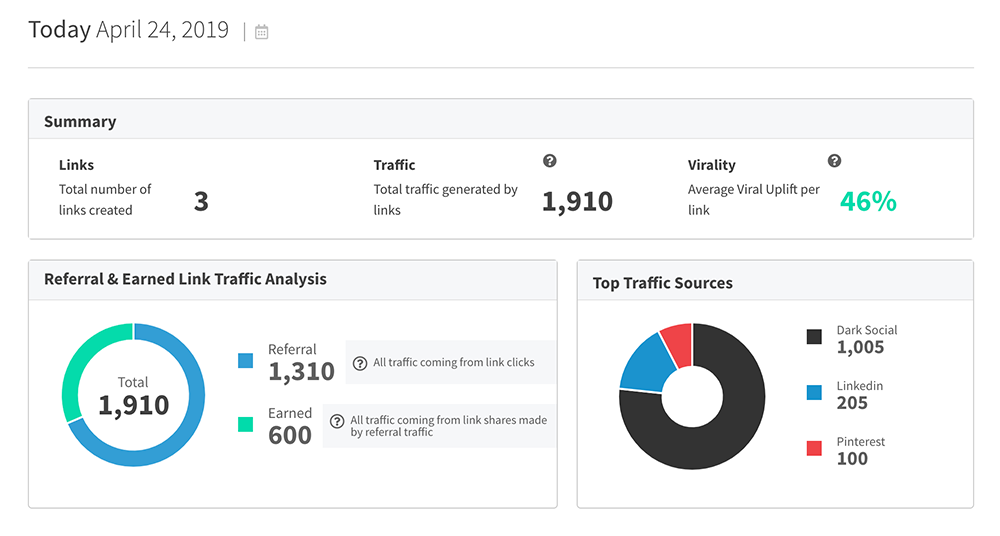Open the calendar date picker icon
Image resolution: width=1000 pixels, height=536 pixels.
[x=261, y=32]
